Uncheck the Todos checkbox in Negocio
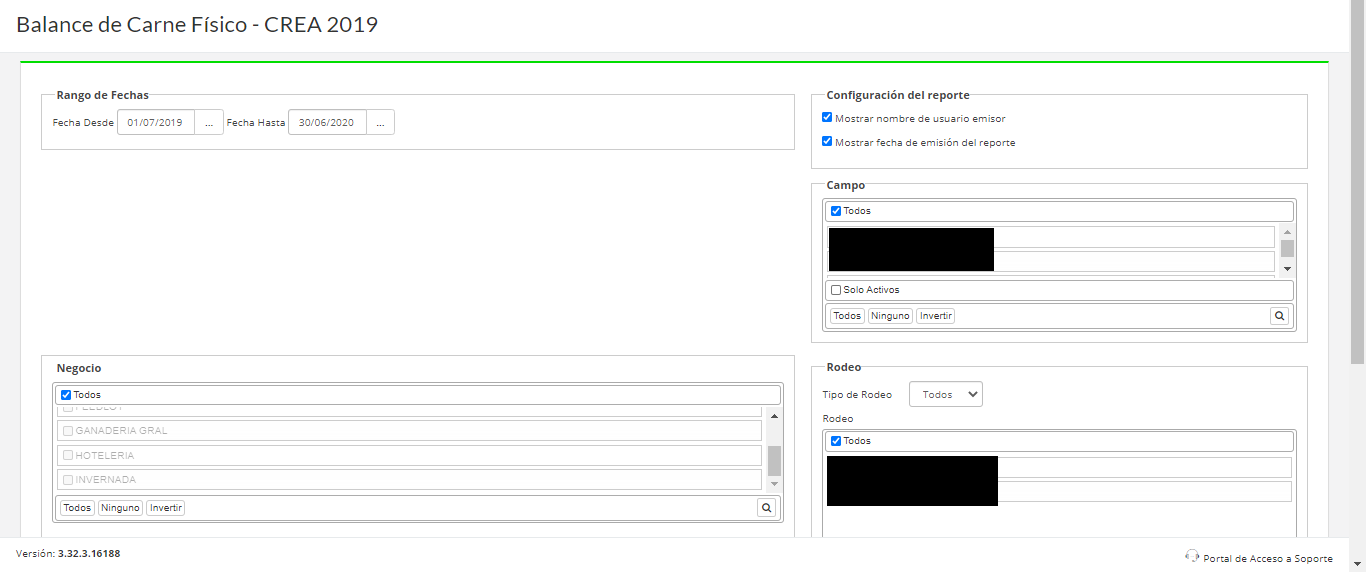The image size is (1366, 572). click(x=66, y=395)
